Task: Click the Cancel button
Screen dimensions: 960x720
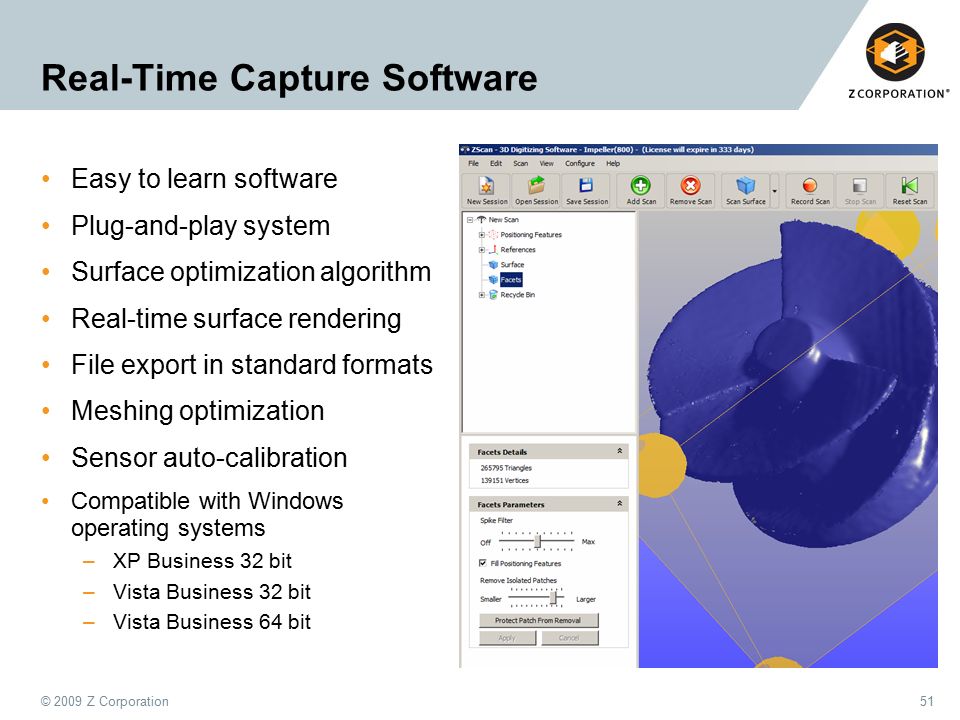Action: (x=569, y=638)
